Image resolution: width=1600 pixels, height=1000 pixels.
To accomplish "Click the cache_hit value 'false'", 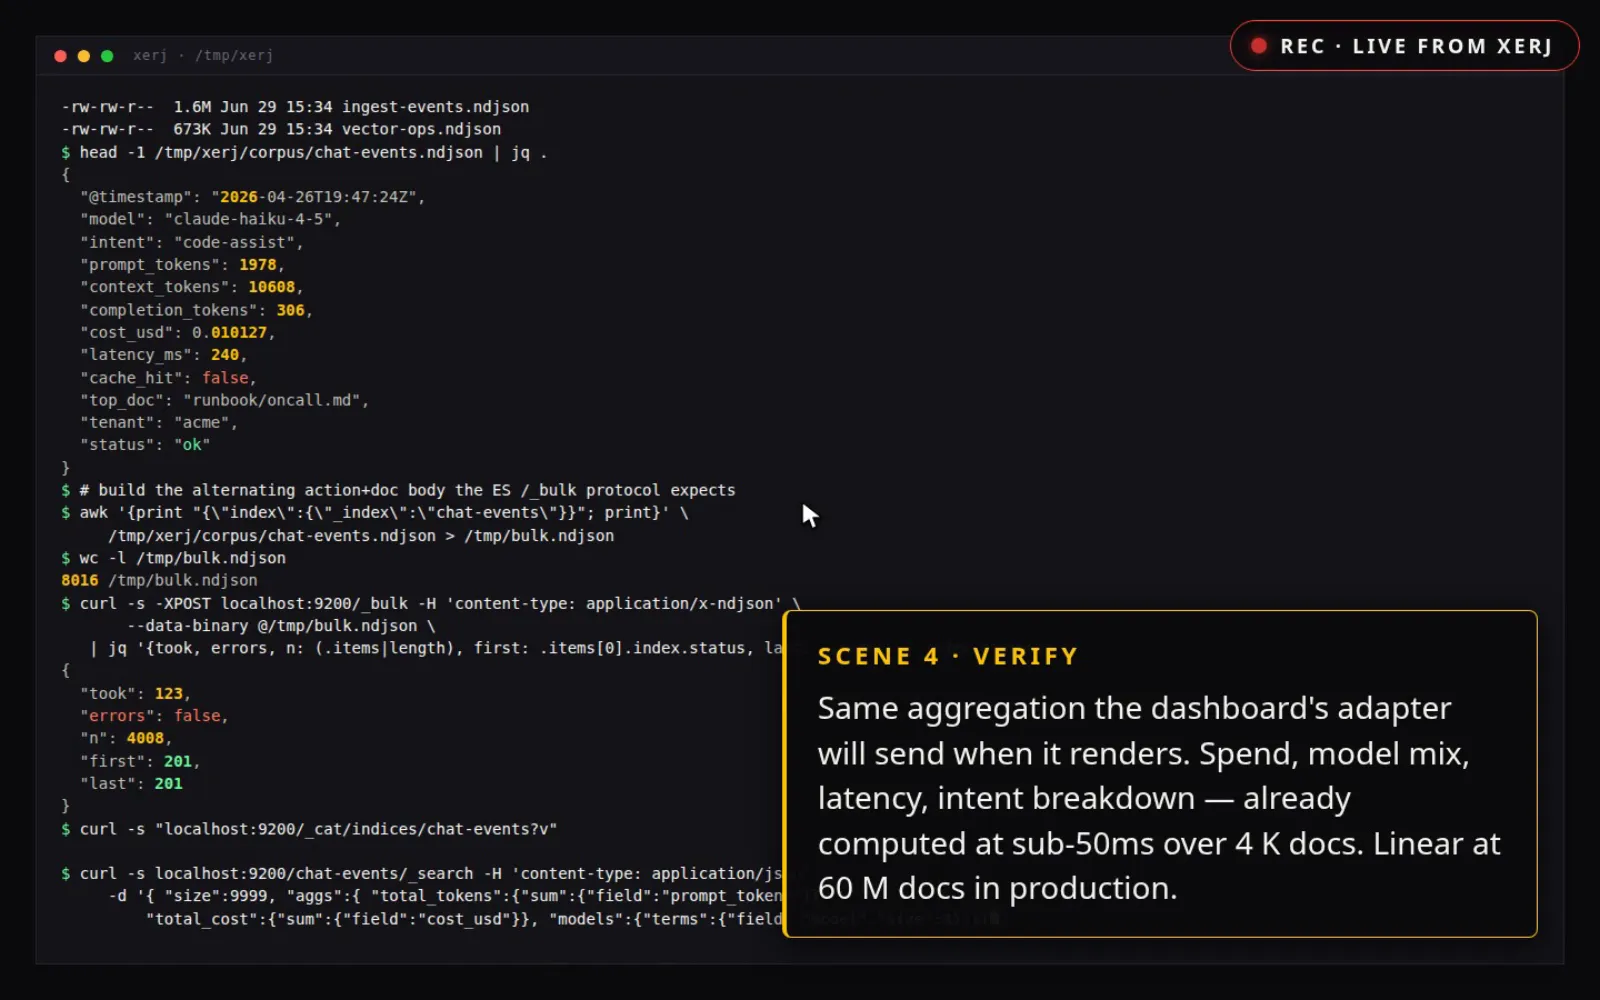I will [225, 378].
